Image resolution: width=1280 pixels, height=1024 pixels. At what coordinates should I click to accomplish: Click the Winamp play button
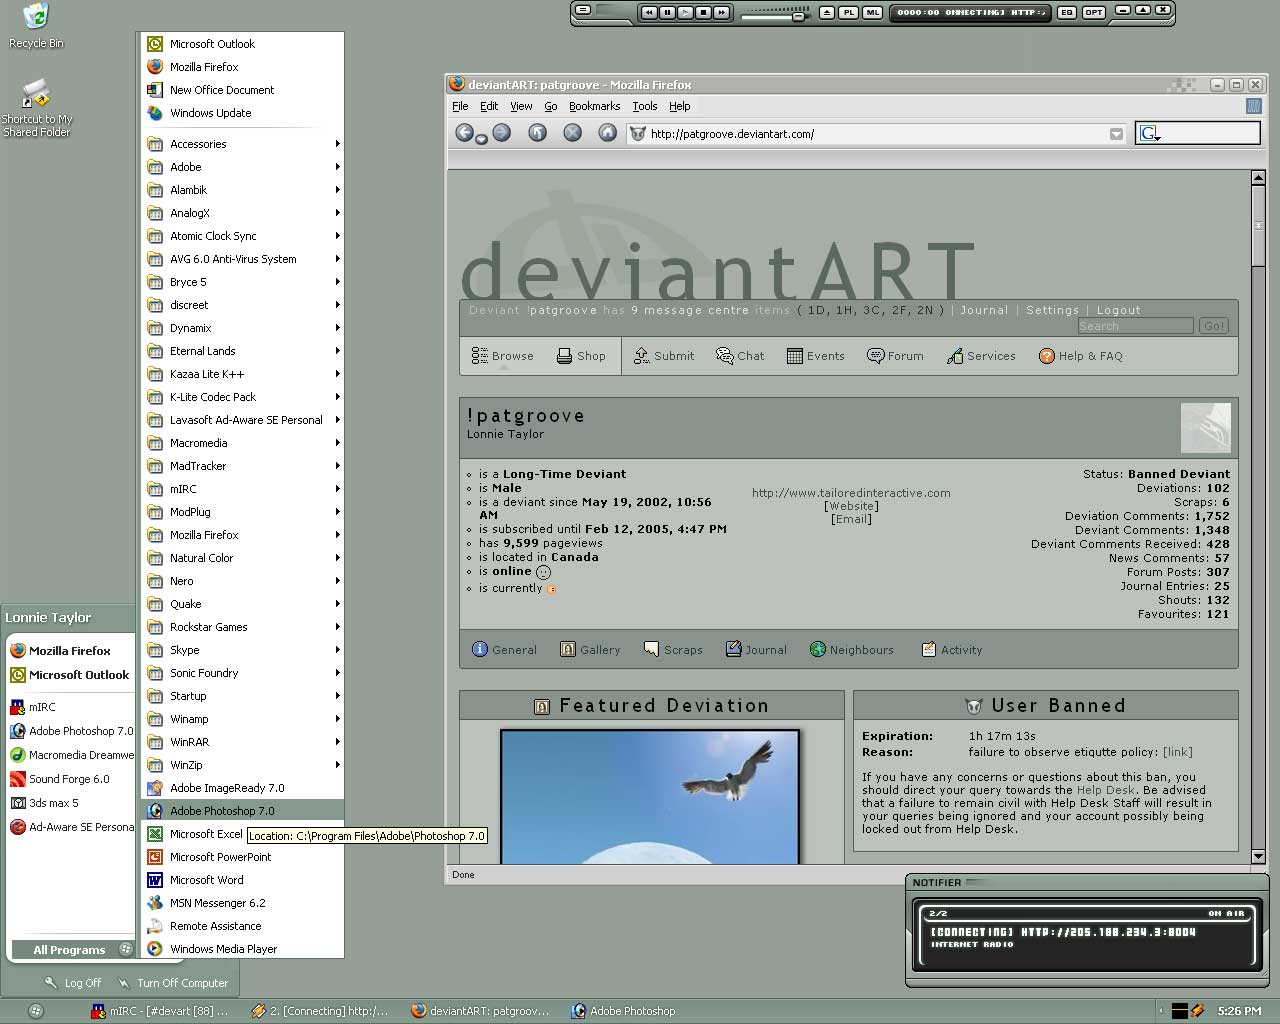pos(685,12)
